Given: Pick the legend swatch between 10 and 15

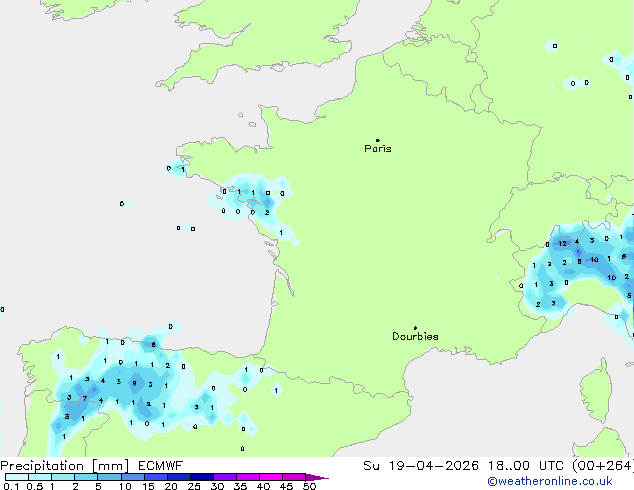Looking at the screenshot, I should point(132,477).
